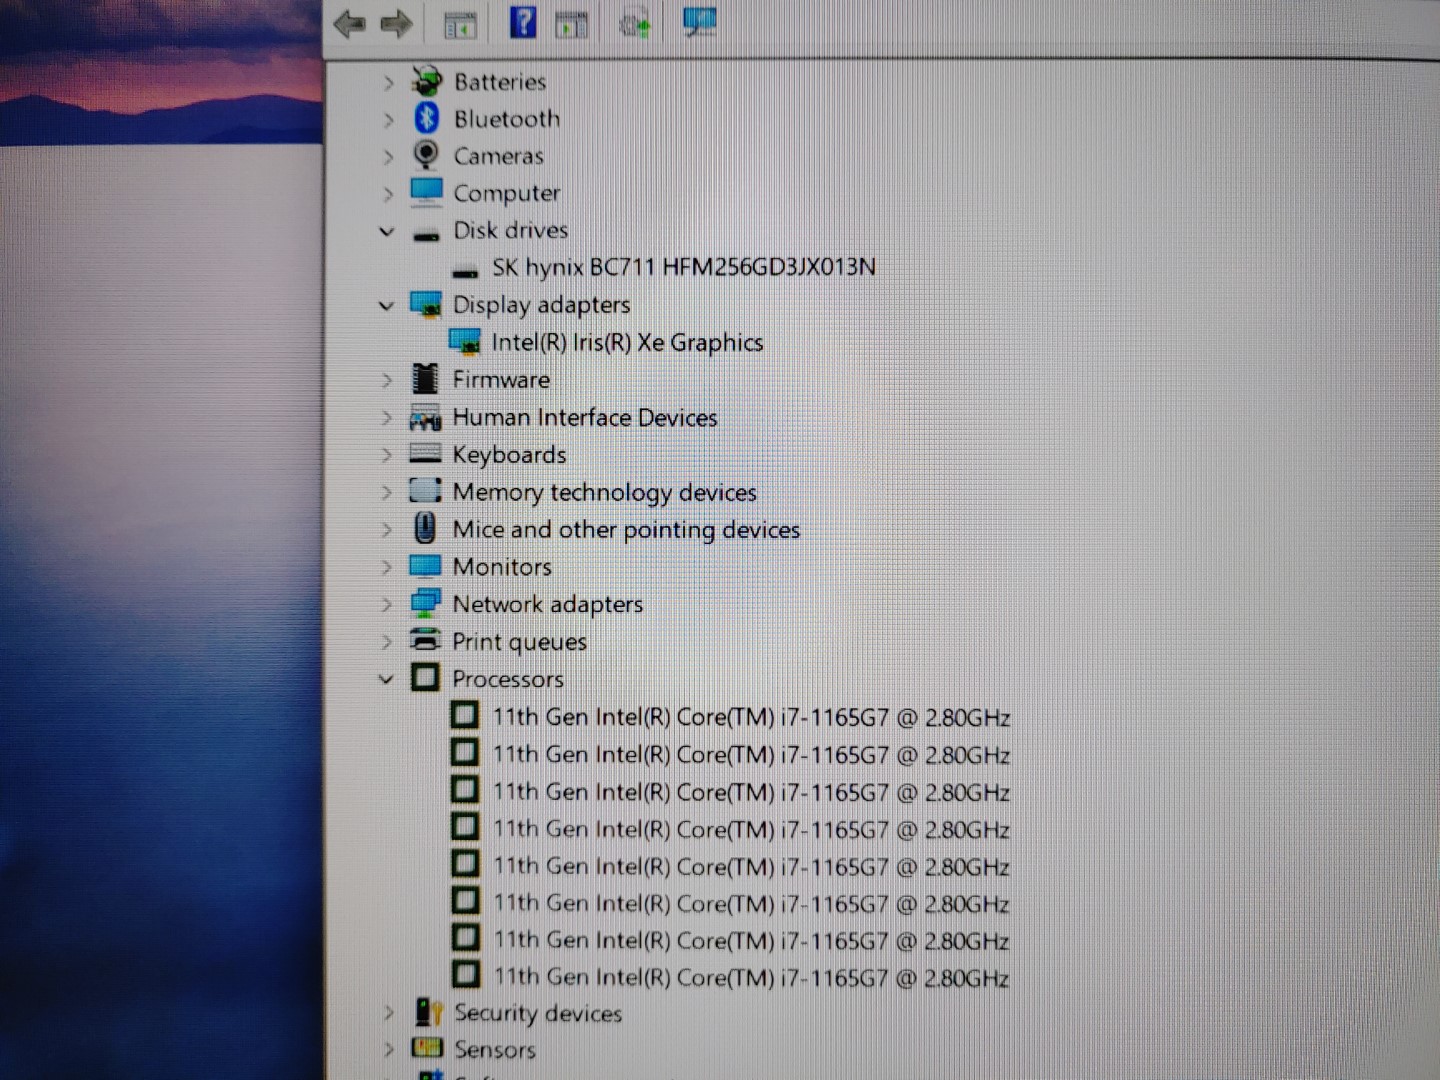Image resolution: width=1440 pixels, height=1080 pixels.
Task: Click the Forward arrow toolbar button
Action: click(x=397, y=23)
